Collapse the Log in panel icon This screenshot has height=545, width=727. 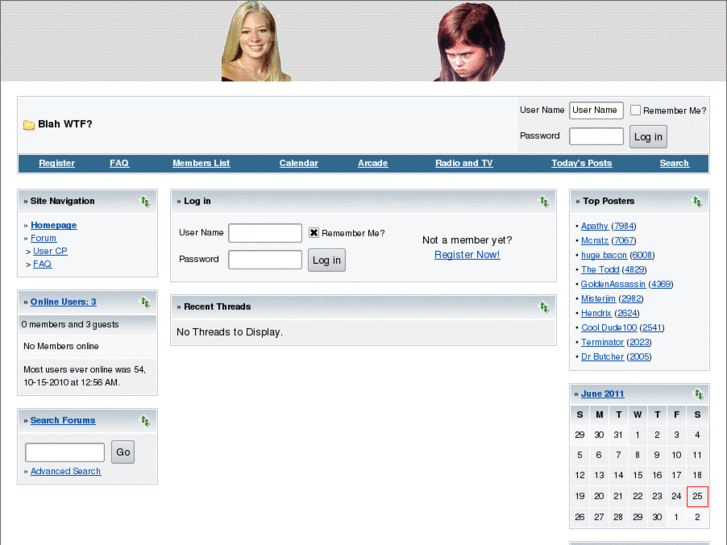pyautogui.click(x=544, y=201)
